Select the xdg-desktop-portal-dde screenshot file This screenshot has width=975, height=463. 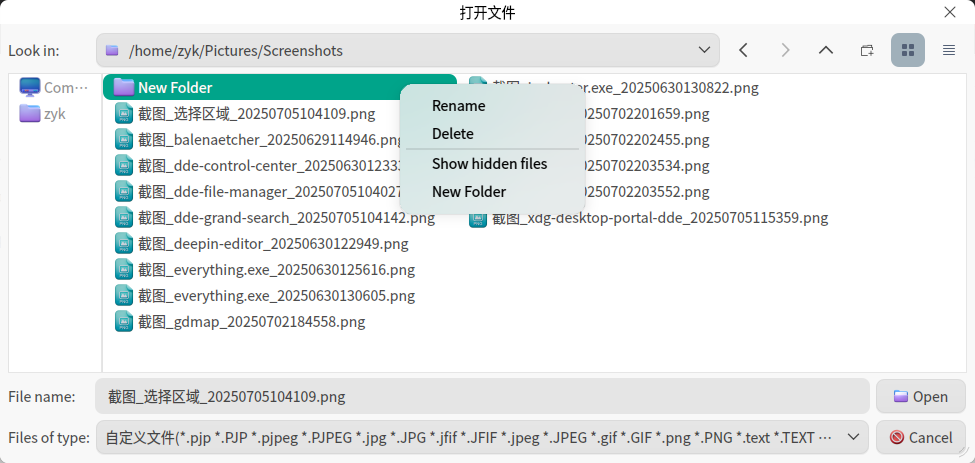pos(649,218)
